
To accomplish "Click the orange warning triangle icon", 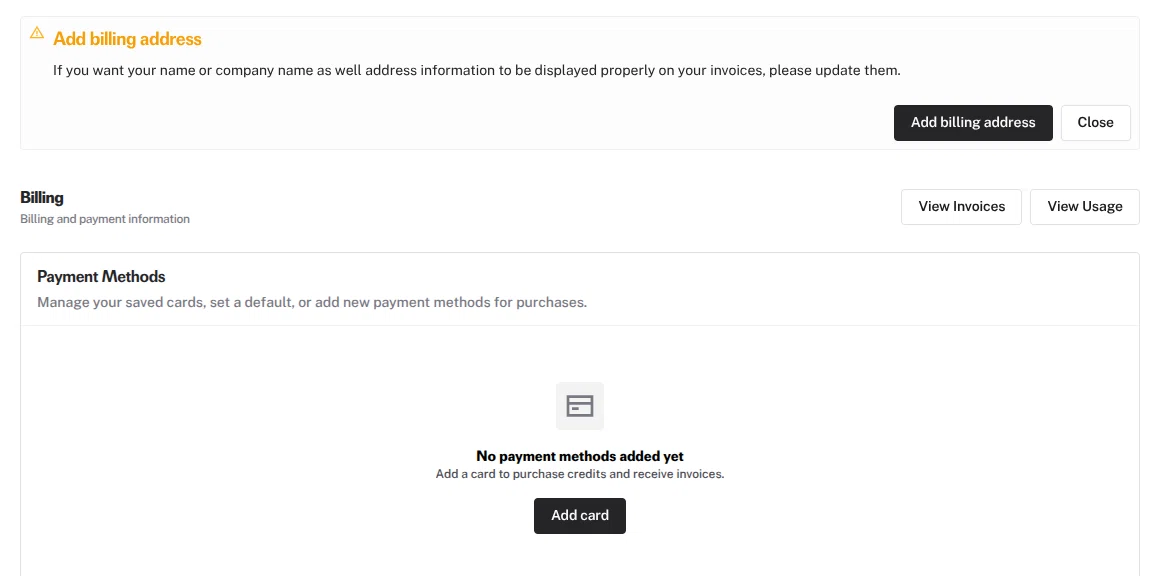I will (37, 33).
